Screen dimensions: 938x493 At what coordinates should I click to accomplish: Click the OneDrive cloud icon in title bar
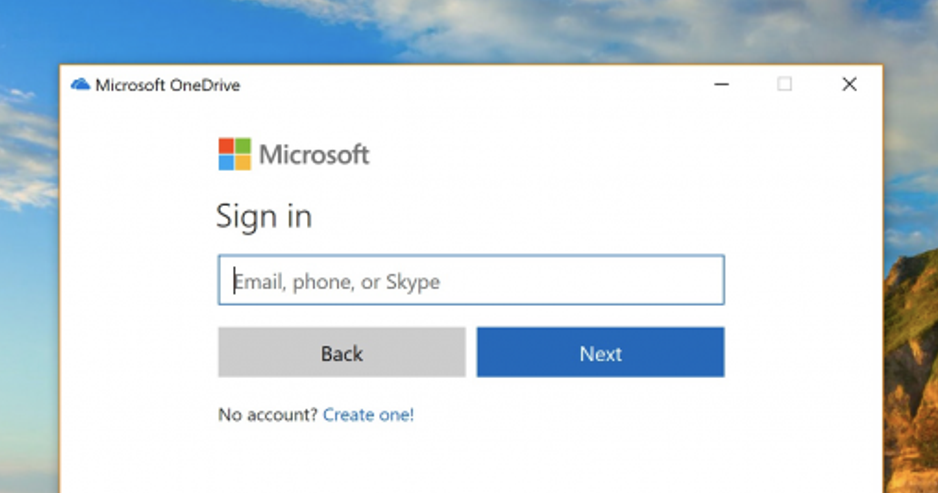(x=80, y=84)
